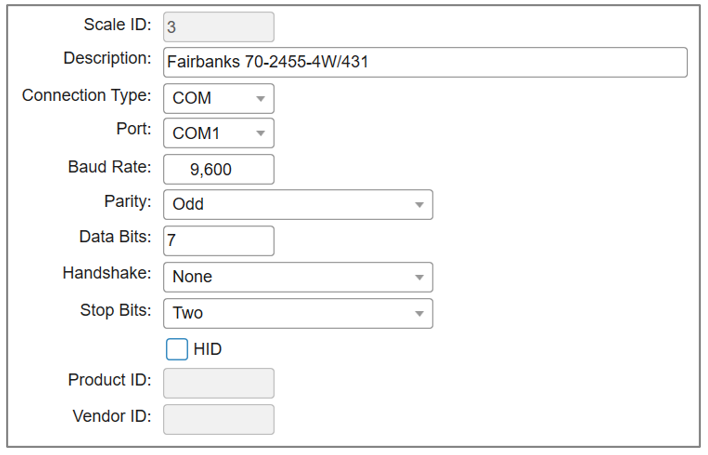Click the "Description:" label
This screenshot has height=455, width=708.
tap(107, 58)
